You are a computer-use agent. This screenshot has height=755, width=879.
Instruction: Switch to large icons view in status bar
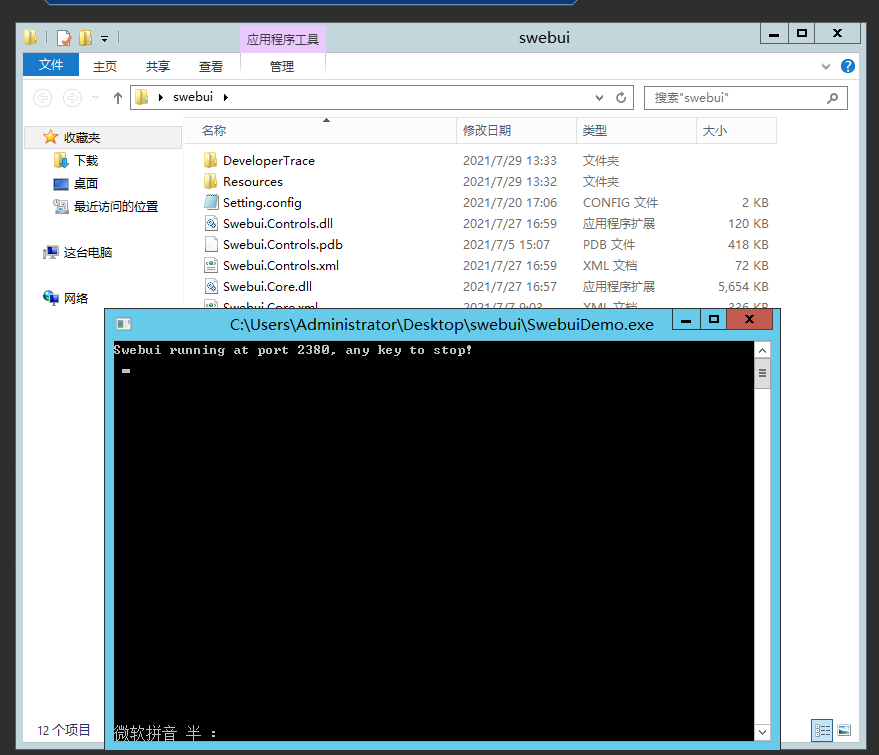[844, 730]
